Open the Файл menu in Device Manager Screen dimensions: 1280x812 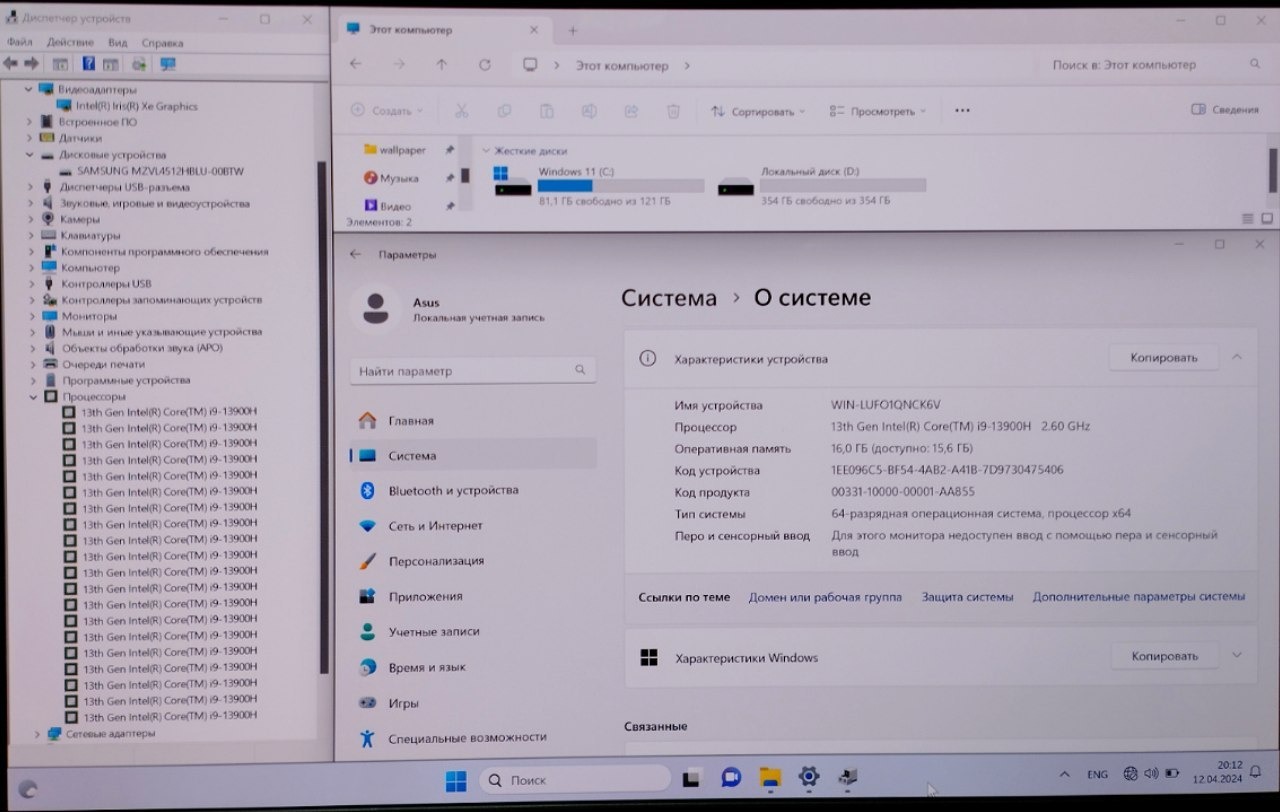coord(19,42)
